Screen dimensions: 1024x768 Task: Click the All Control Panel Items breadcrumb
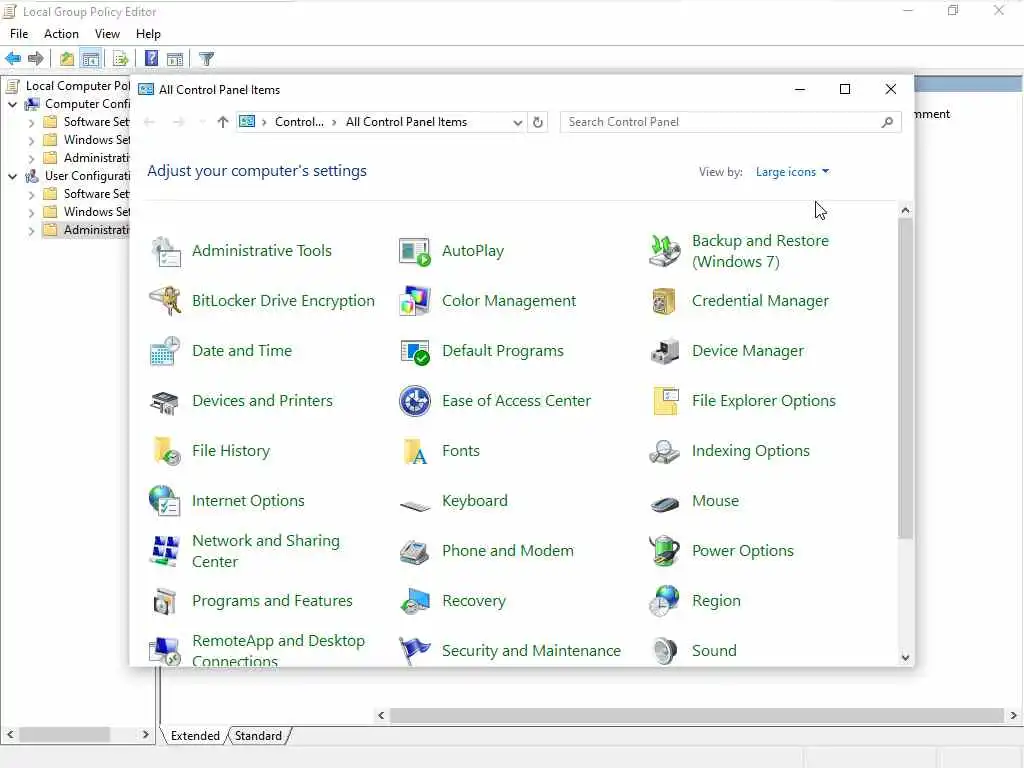click(x=406, y=122)
